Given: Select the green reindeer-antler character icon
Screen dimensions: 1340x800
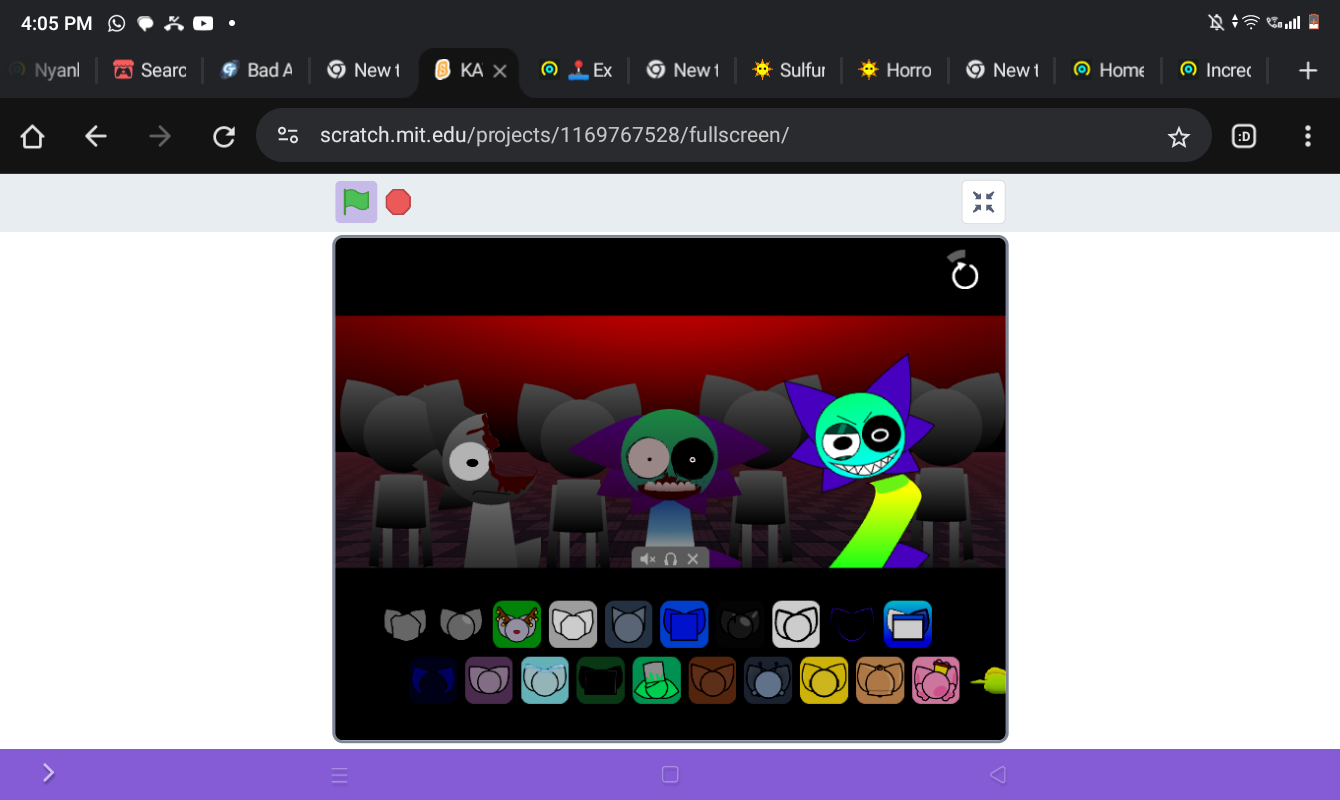Looking at the screenshot, I should point(517,625).
